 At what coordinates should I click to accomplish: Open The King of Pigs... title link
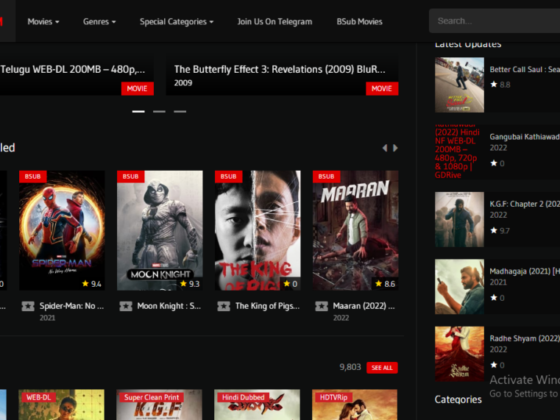[x=268, y=306]
